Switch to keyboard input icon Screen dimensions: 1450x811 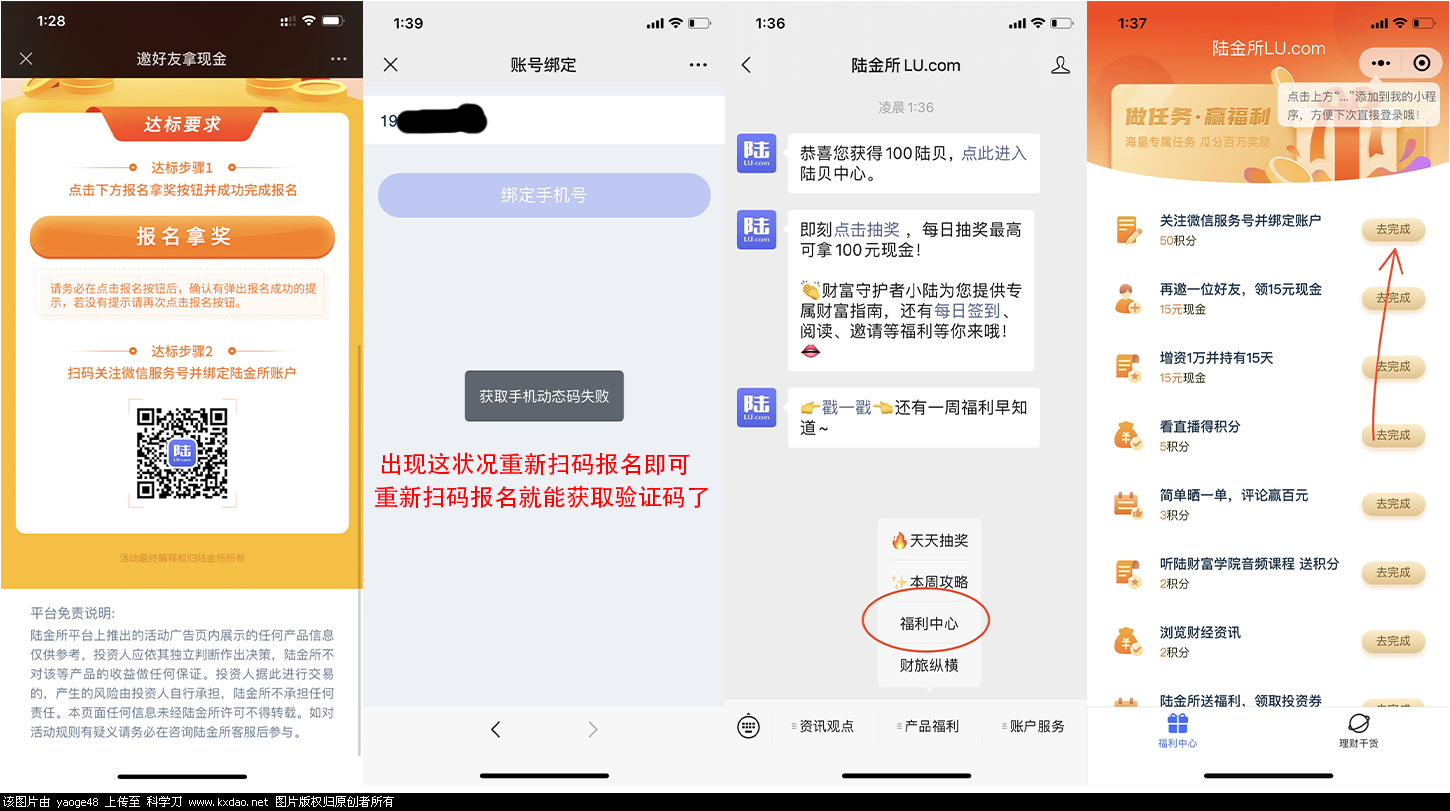click(748, 727)
